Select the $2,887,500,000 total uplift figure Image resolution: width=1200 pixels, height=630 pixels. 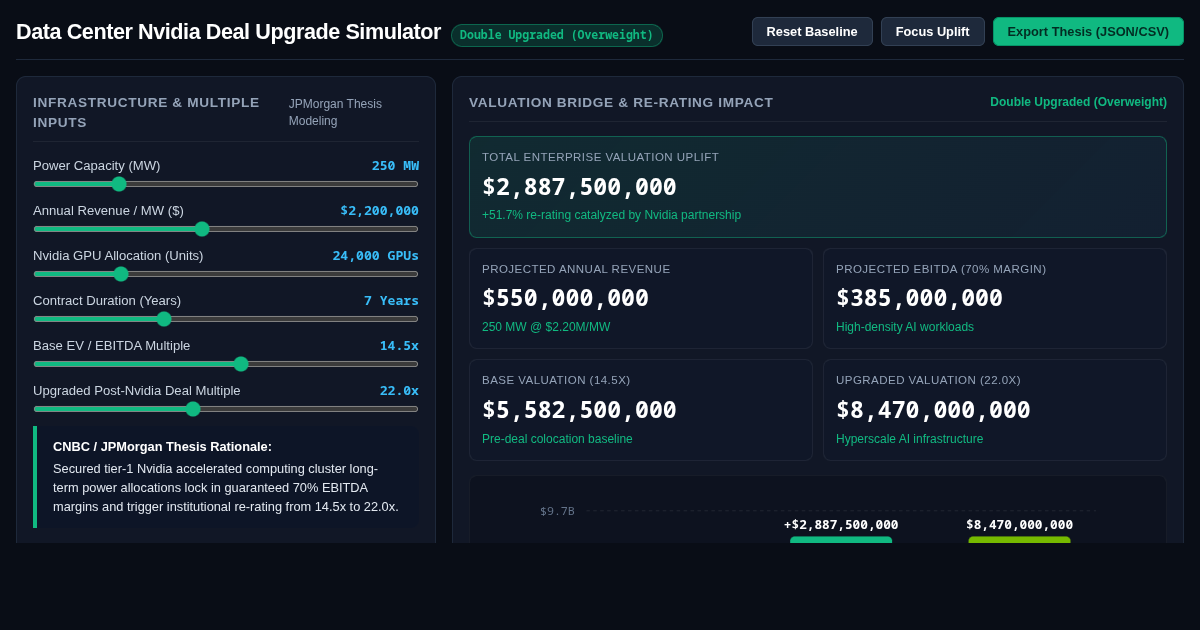click(579, 187)
